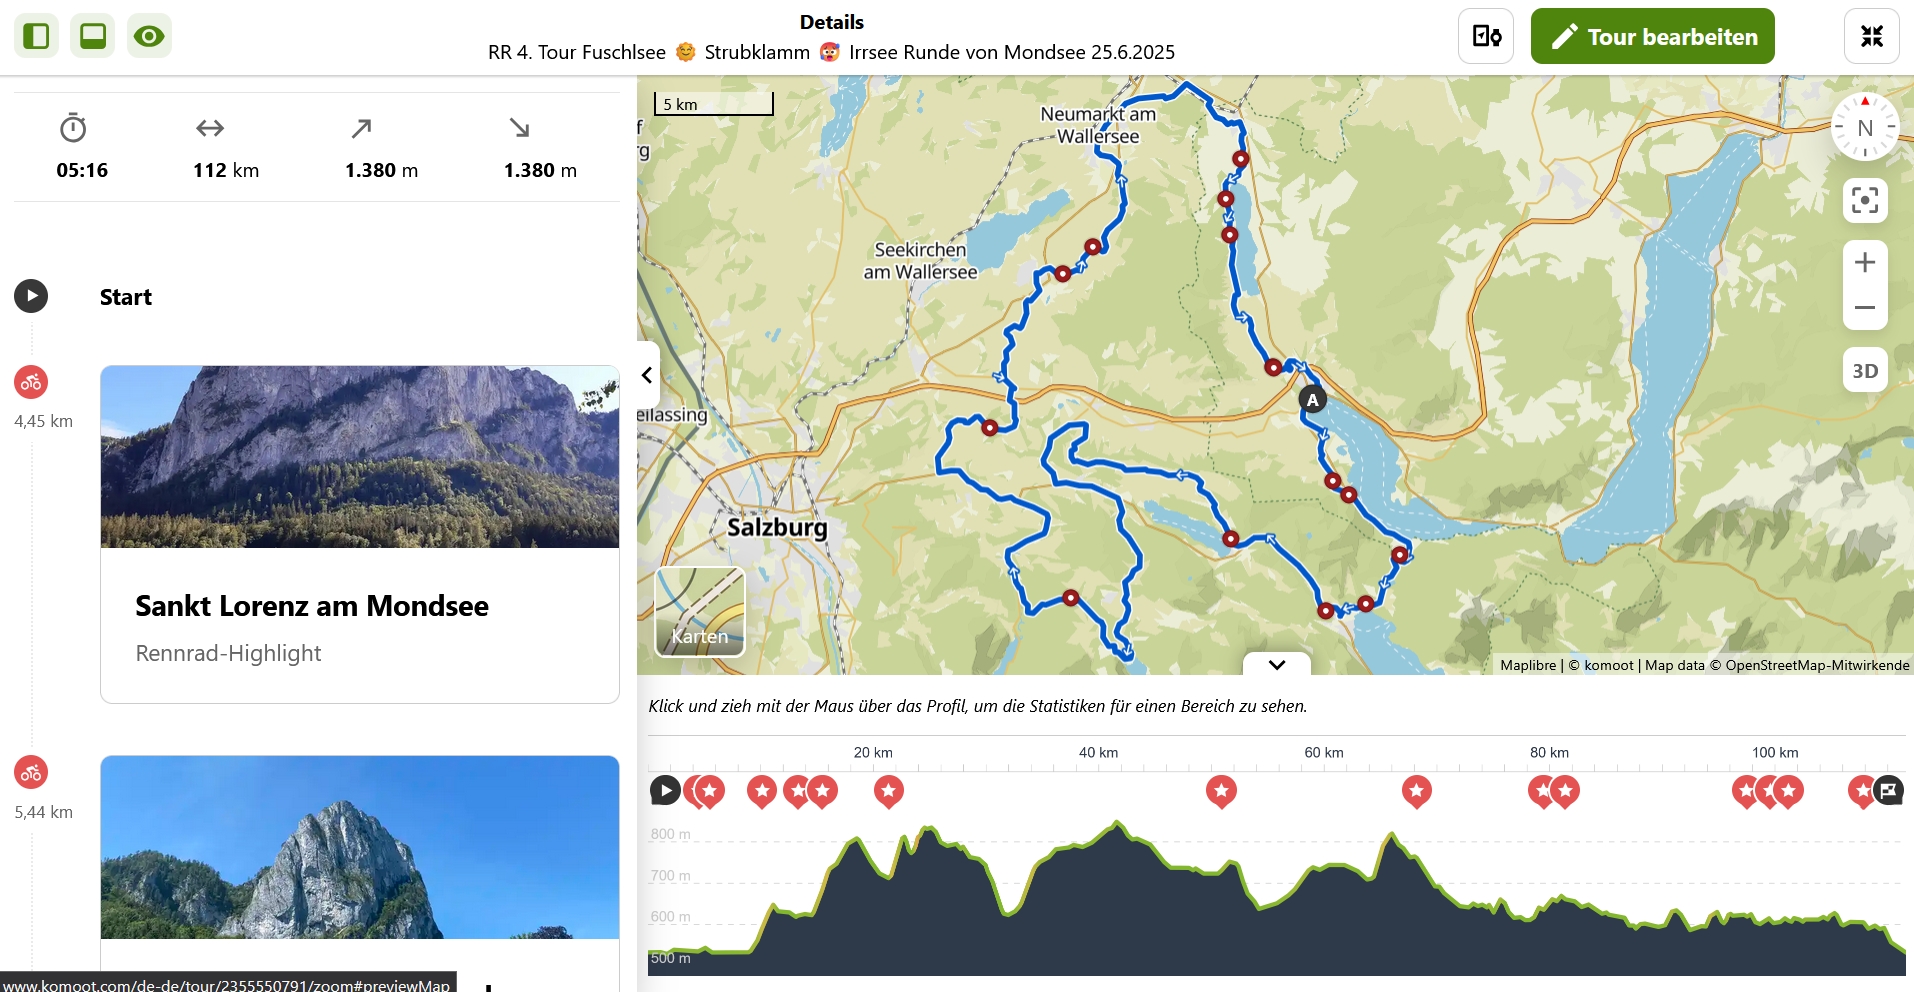Image resolution: width=1914 pixels, height=992 pixels.
Task: Click the Start play icon in the waypoint list
Action: (31, 296)
